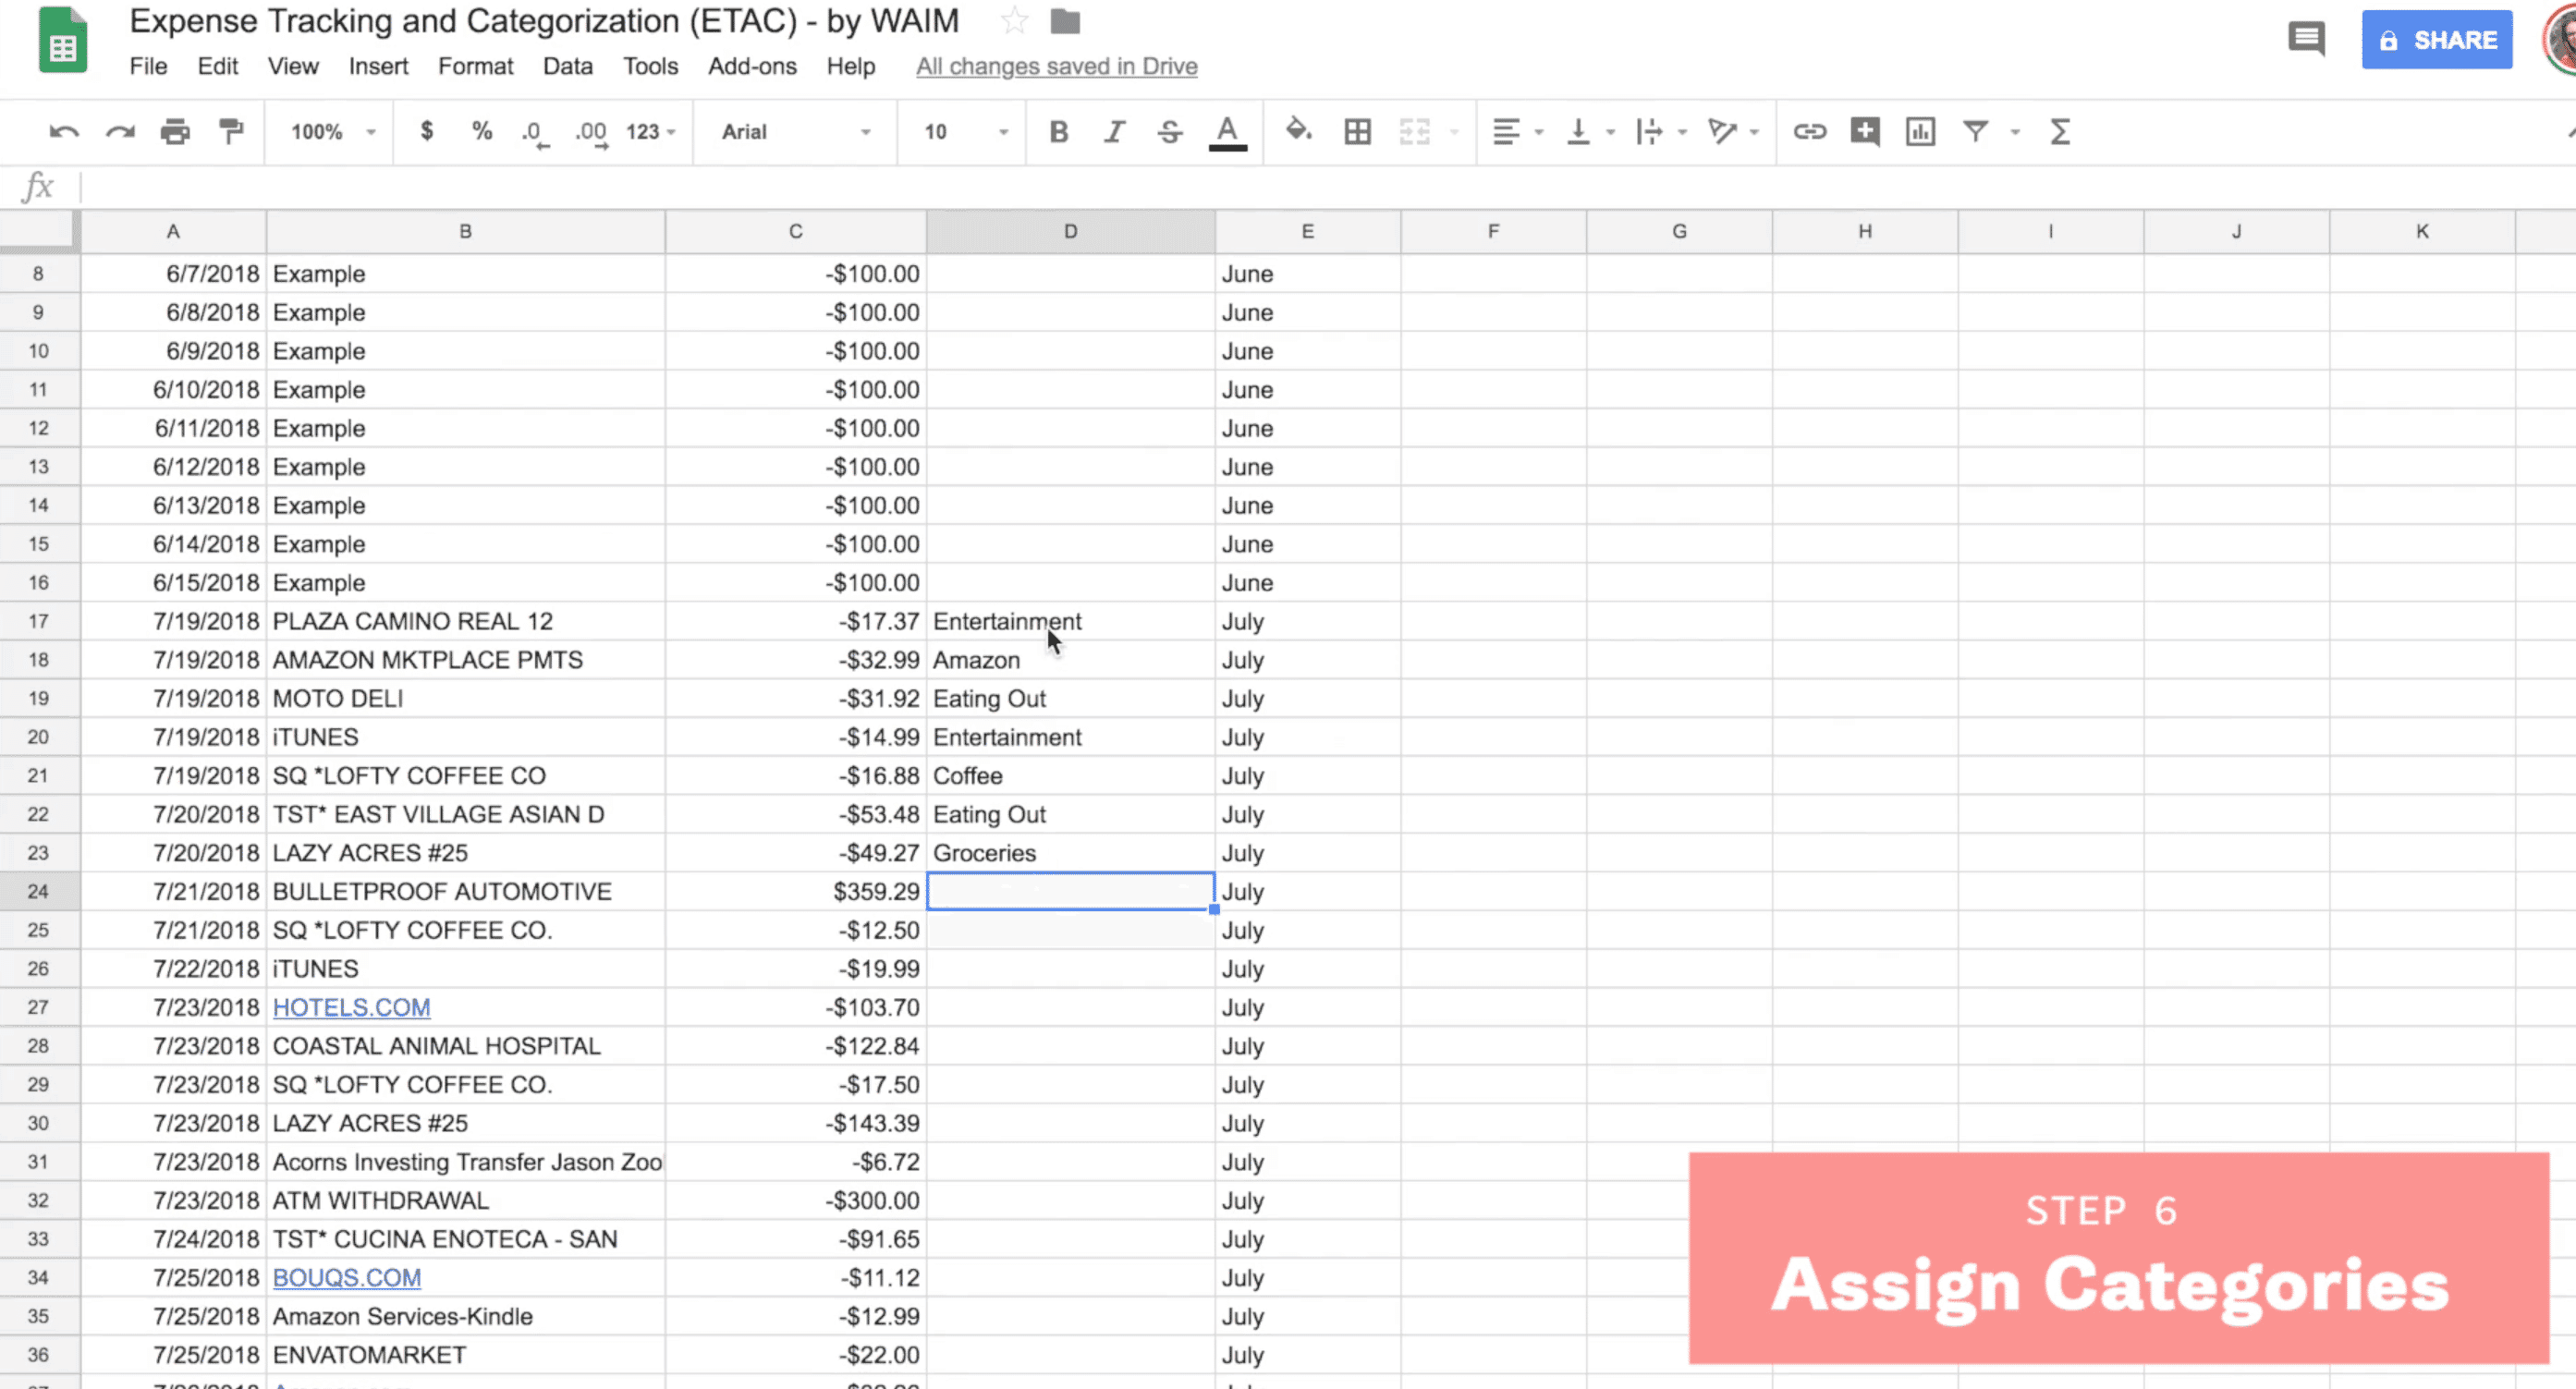Open the Add-ons menu

[x=752, y=66]
